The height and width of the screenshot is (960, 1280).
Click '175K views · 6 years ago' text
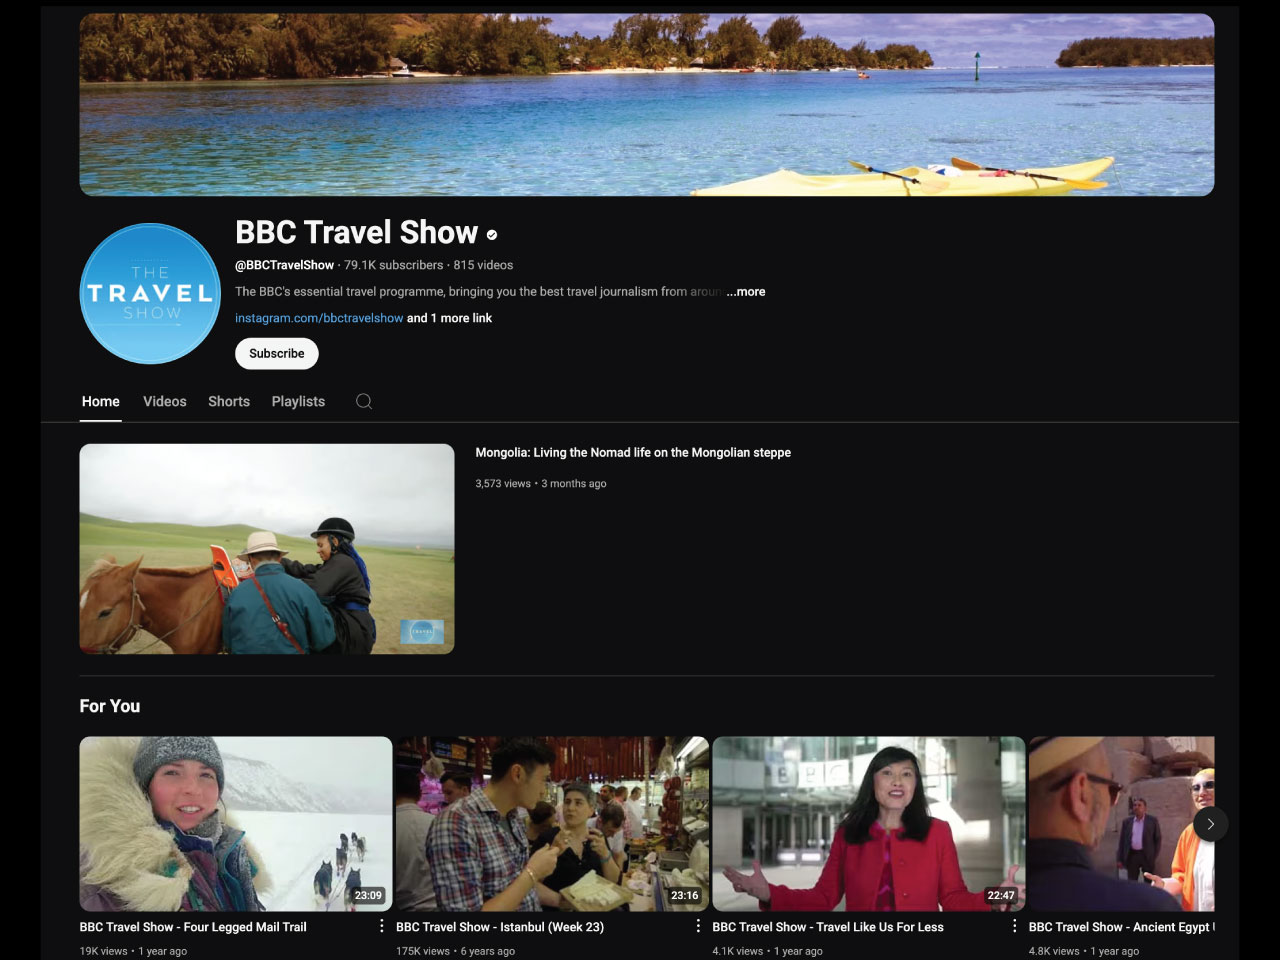455,951
